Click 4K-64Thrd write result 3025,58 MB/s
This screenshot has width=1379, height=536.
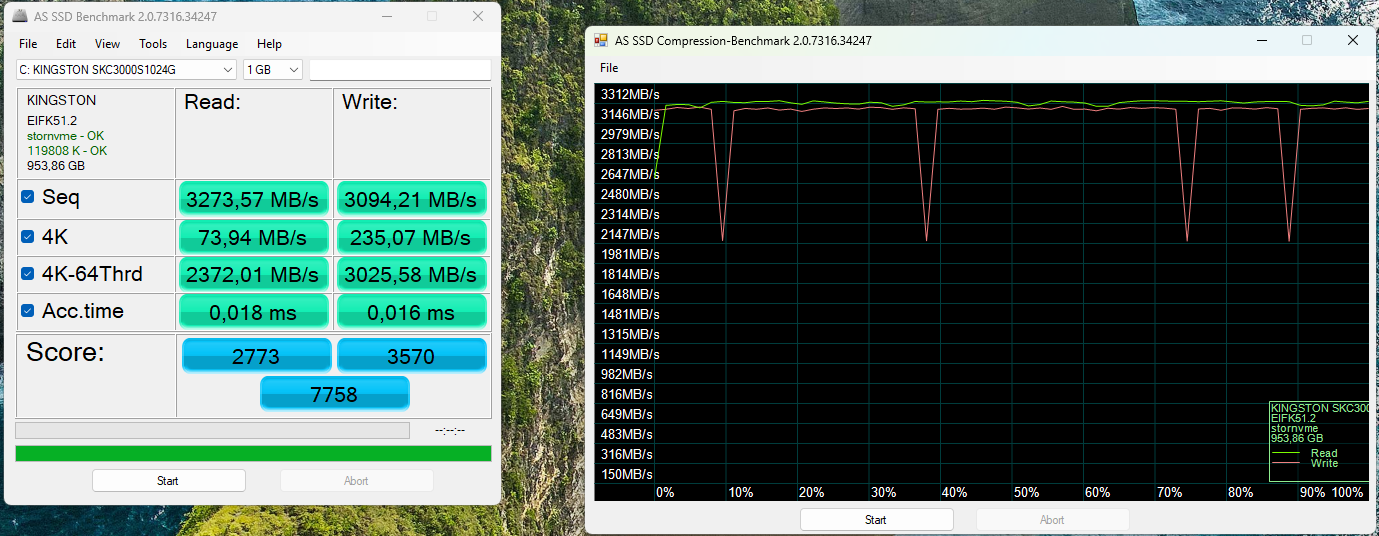pos(412,274)
